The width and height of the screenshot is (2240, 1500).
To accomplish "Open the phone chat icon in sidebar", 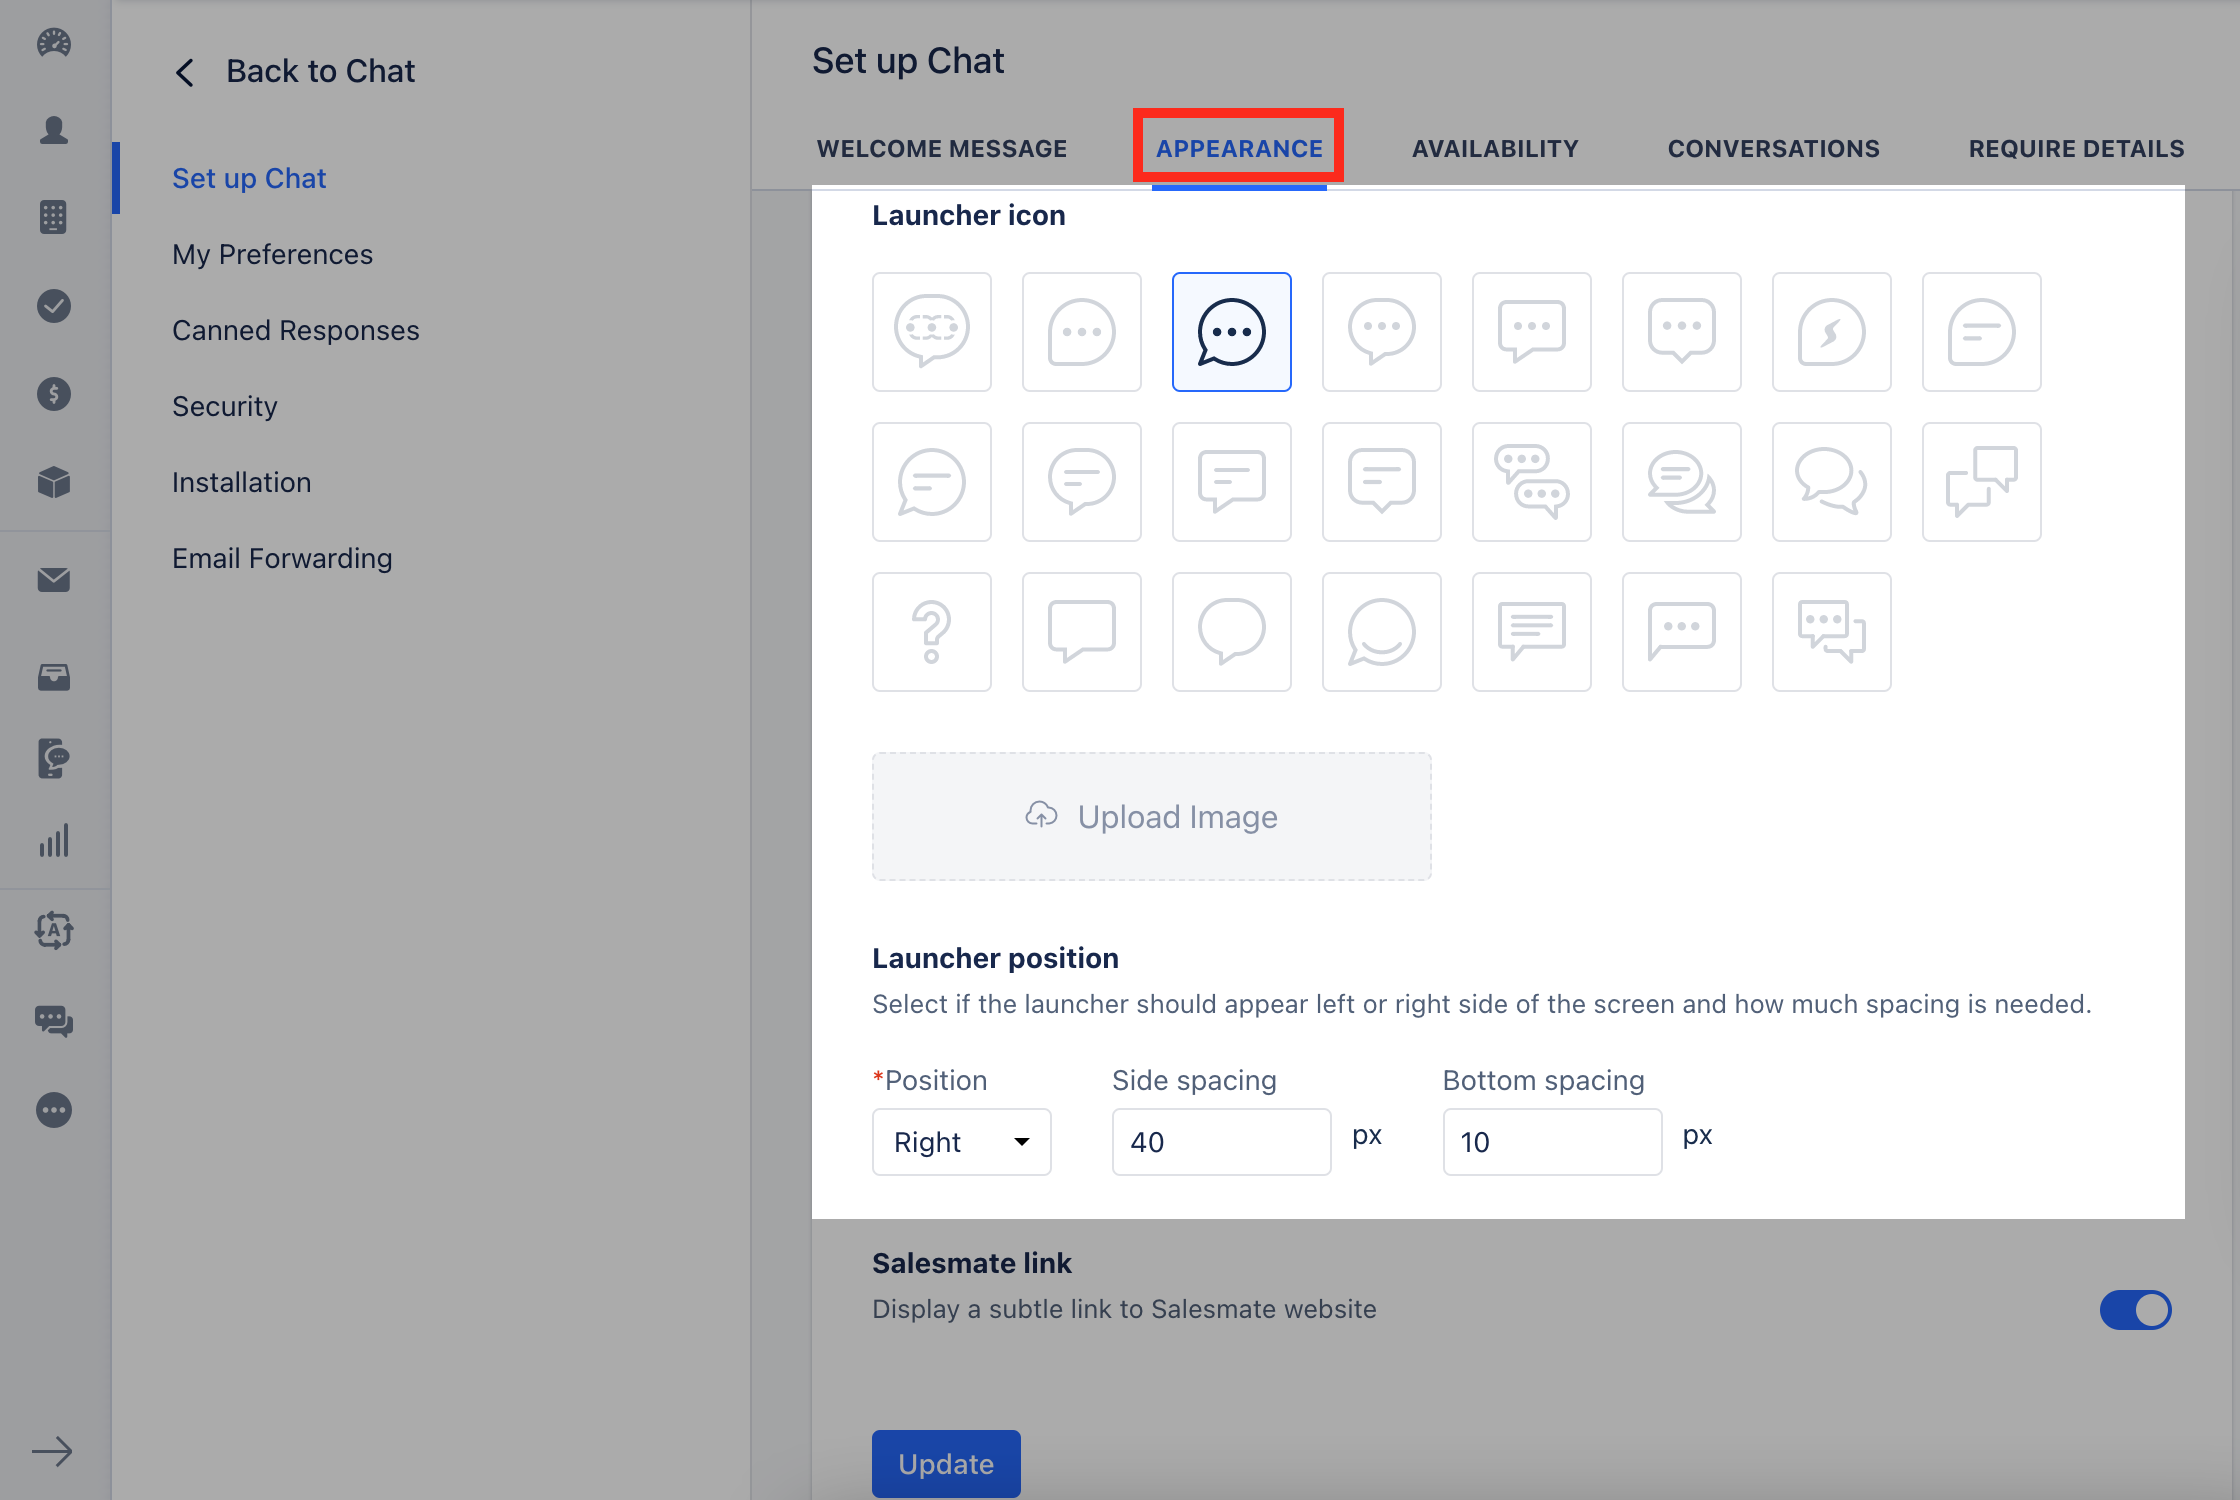I will 54,758.
